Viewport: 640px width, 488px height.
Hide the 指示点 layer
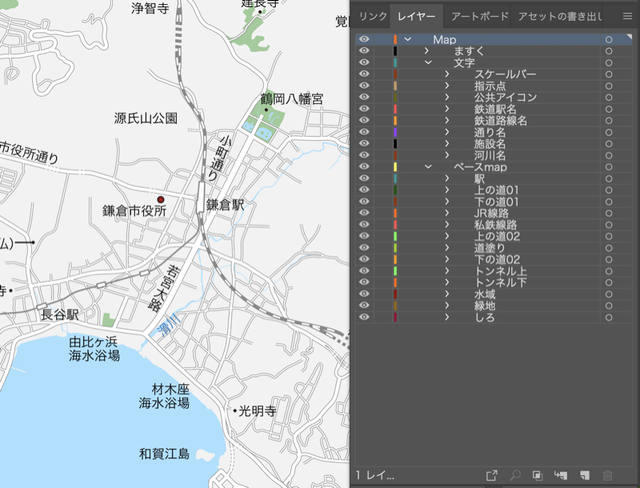point(364,85)
